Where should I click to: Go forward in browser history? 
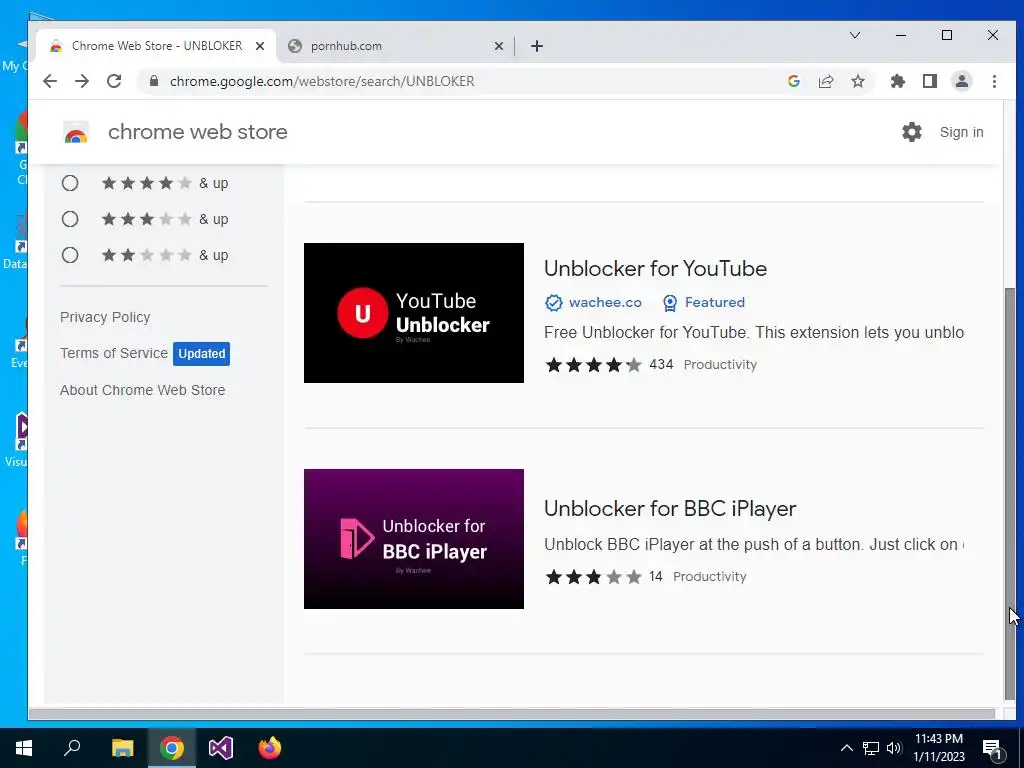[82, 81]
